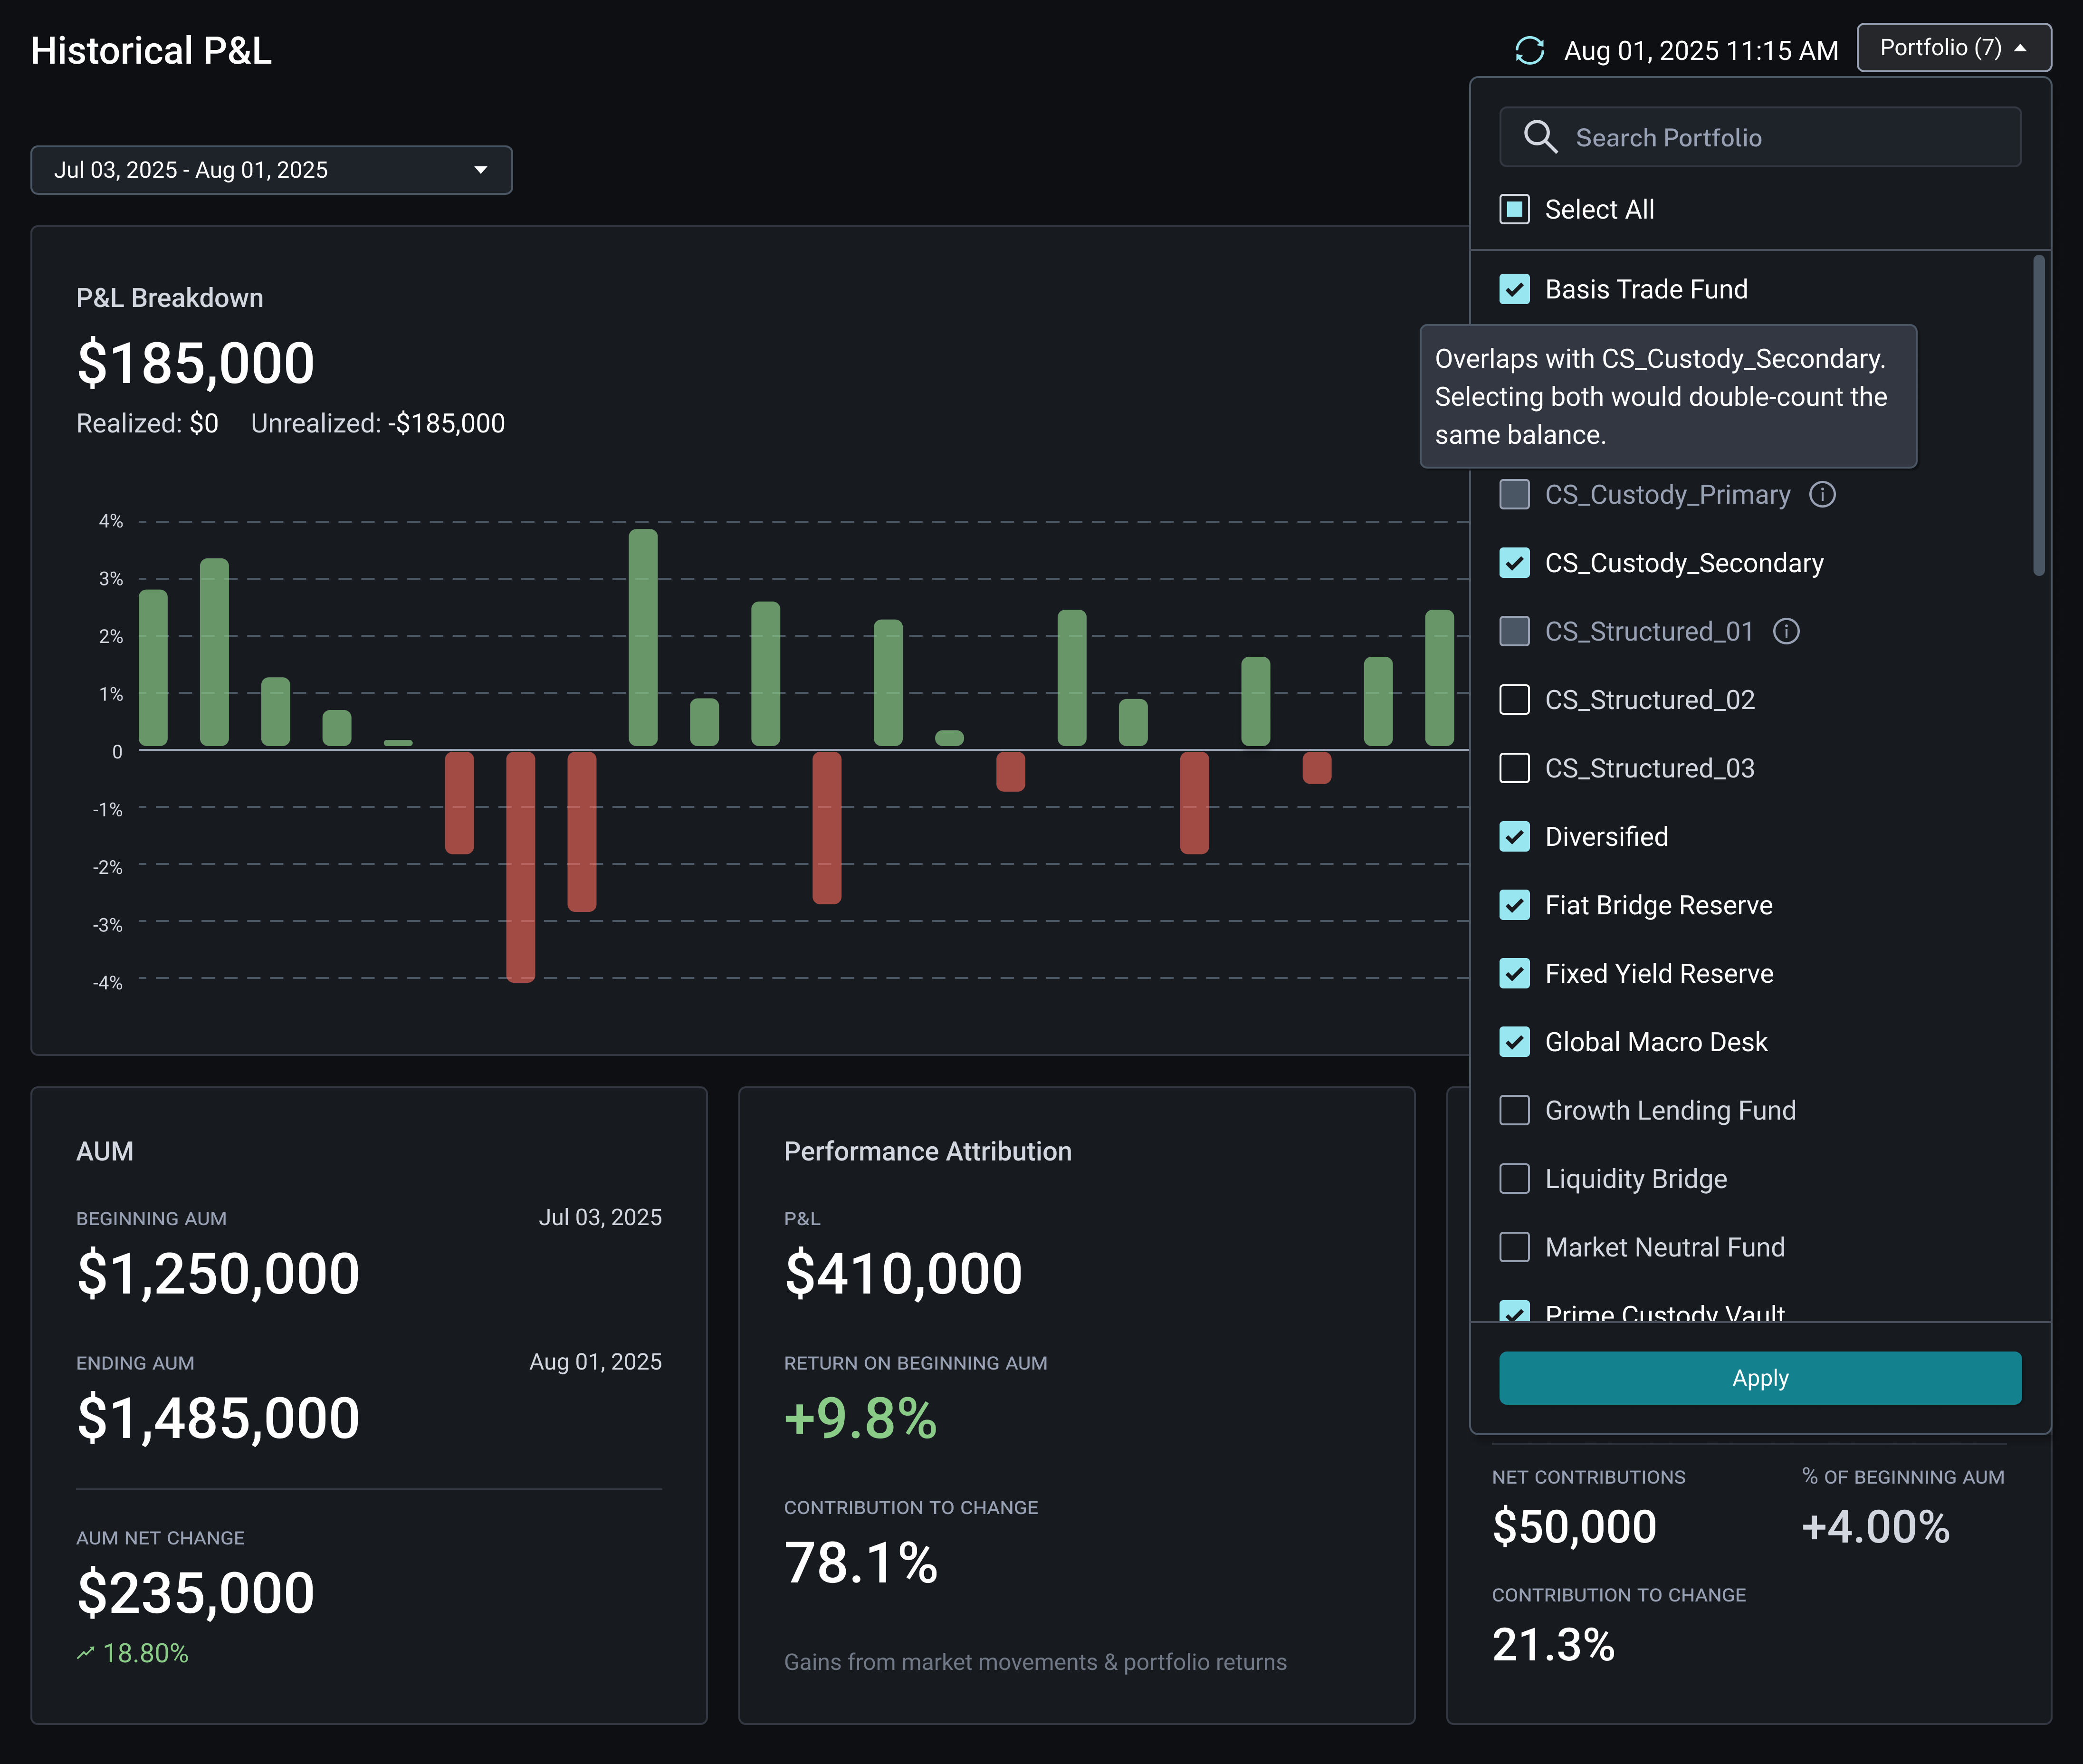Click the $235,000 AUM net change value
Screen dimensions: 2083x1764
[x=196, y=1593]
